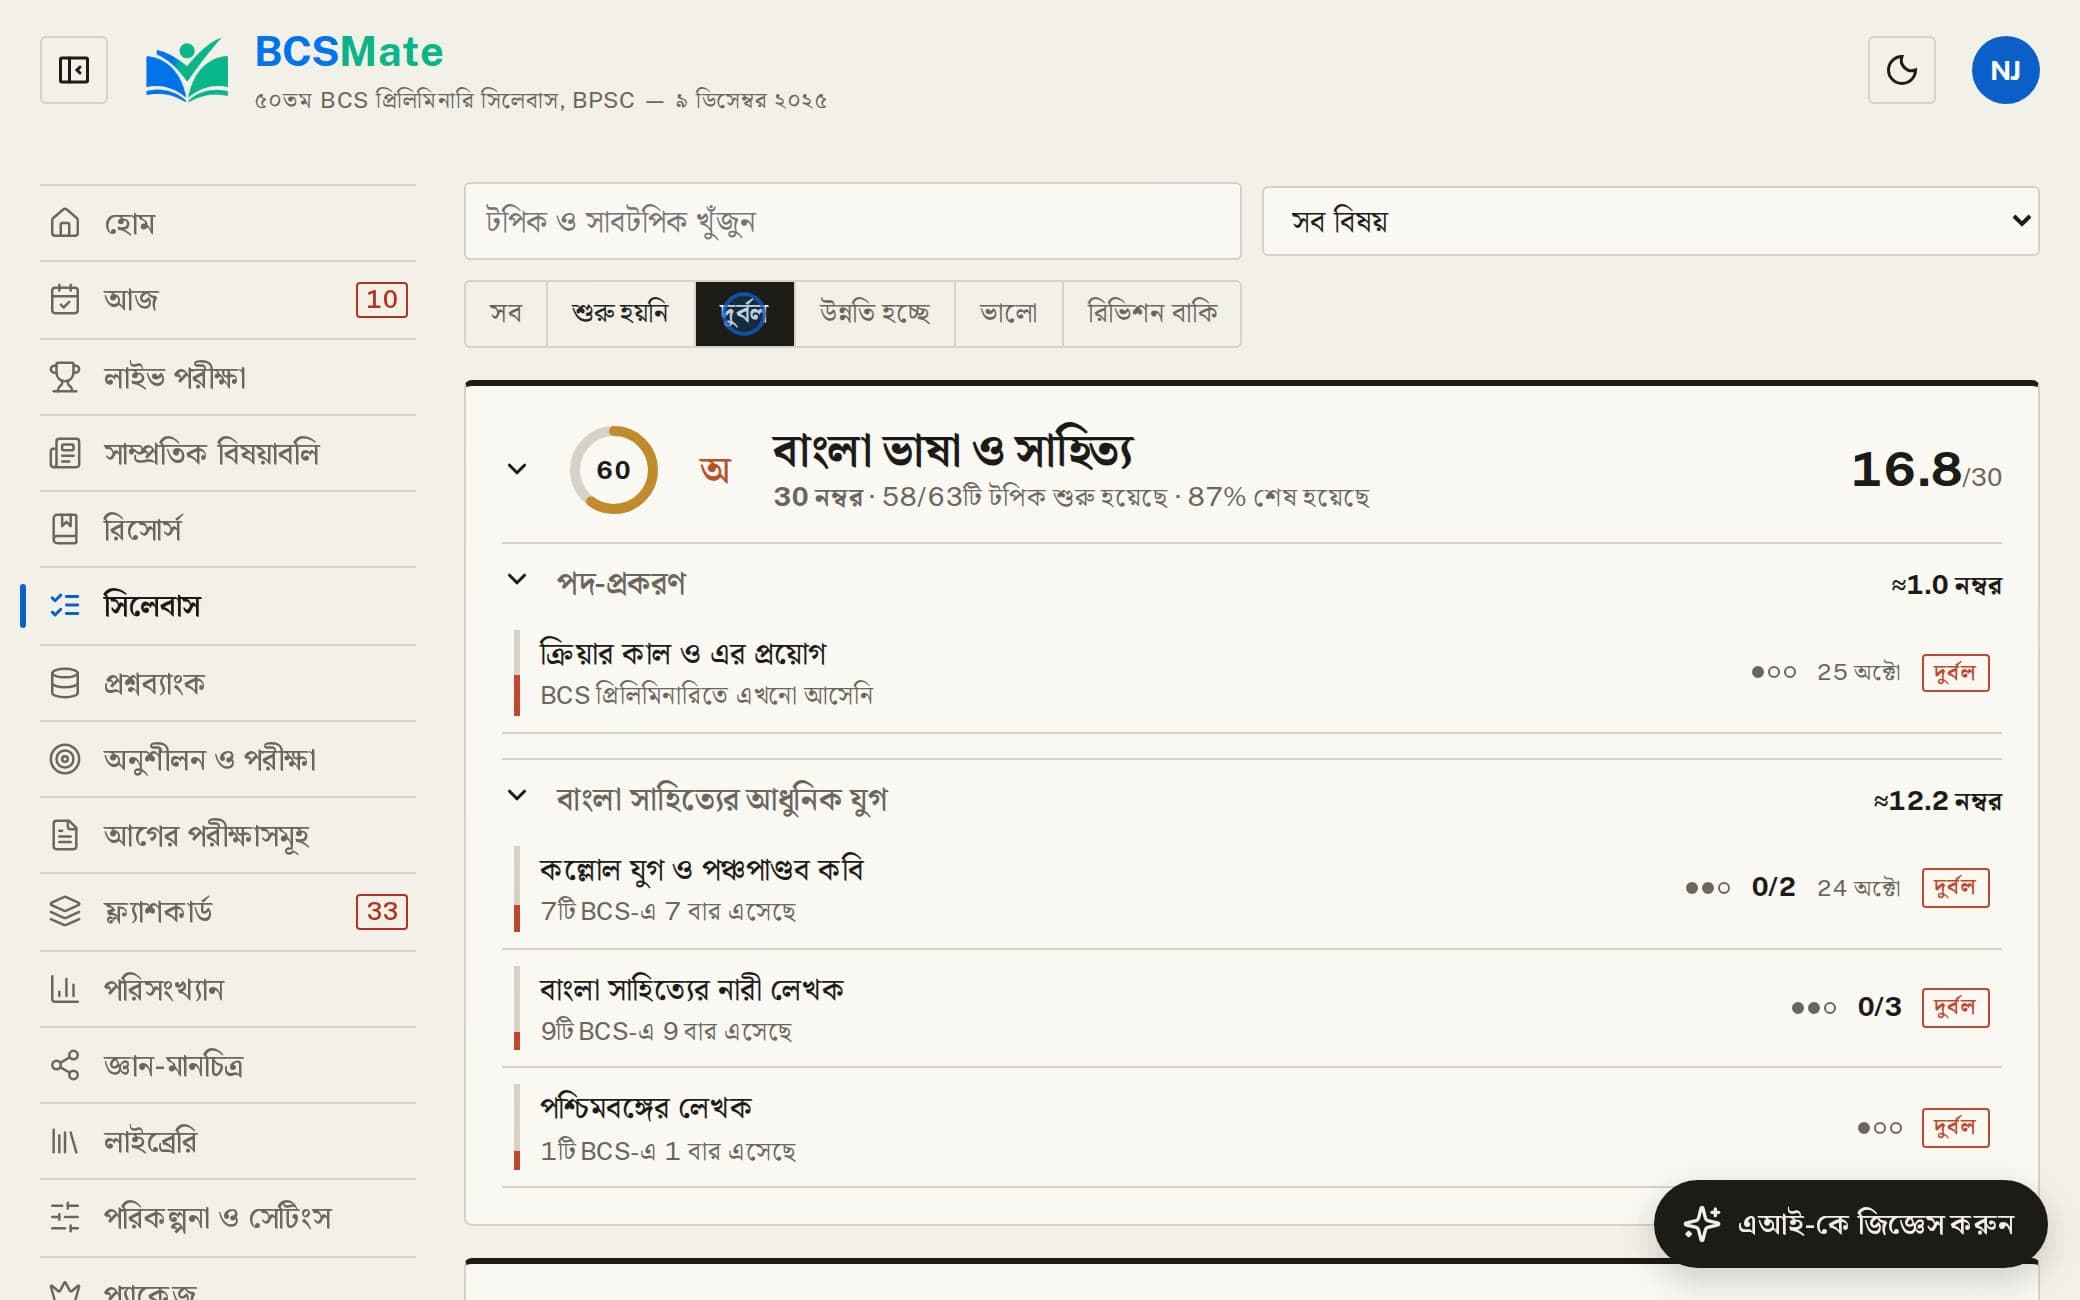
Task: Select the উন্নতি হচ্ছে filter tab
Action: click(x=875, y=314)
